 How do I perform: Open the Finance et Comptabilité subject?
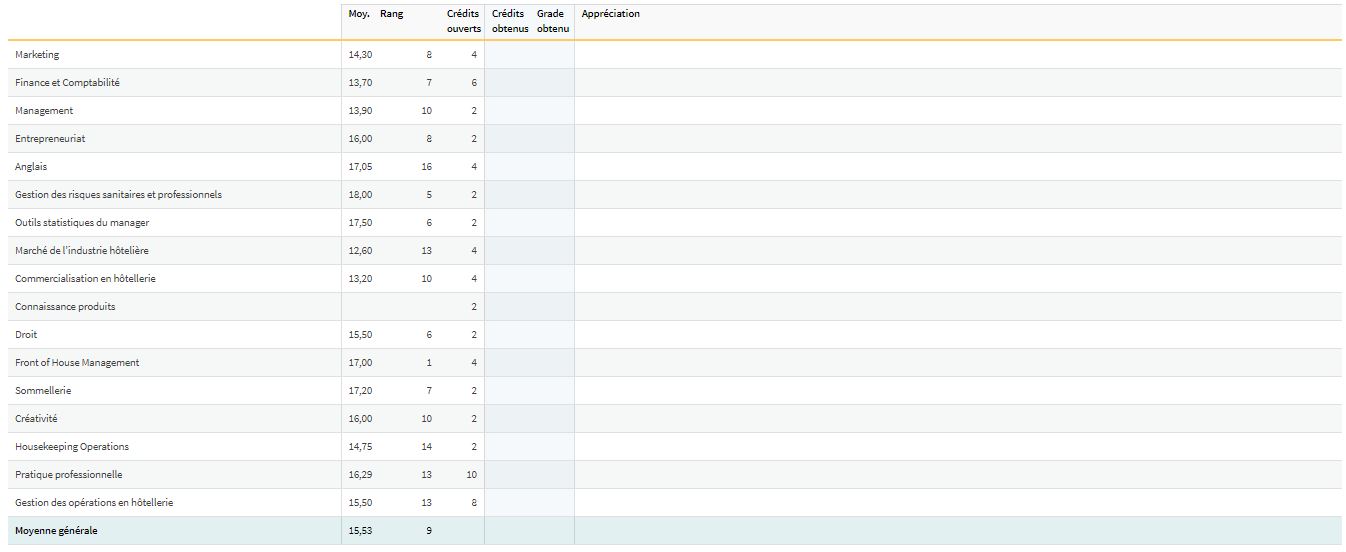67,83
